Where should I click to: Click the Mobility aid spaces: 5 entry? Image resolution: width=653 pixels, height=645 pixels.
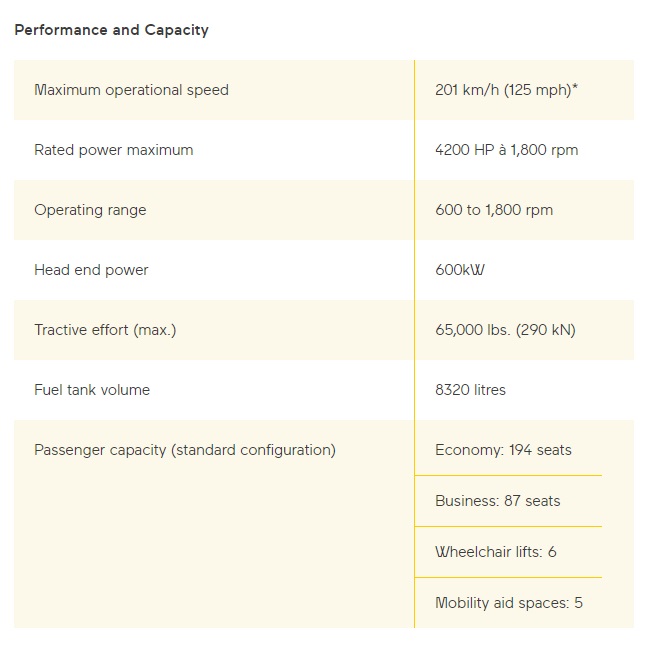click(x=509, y=603)
